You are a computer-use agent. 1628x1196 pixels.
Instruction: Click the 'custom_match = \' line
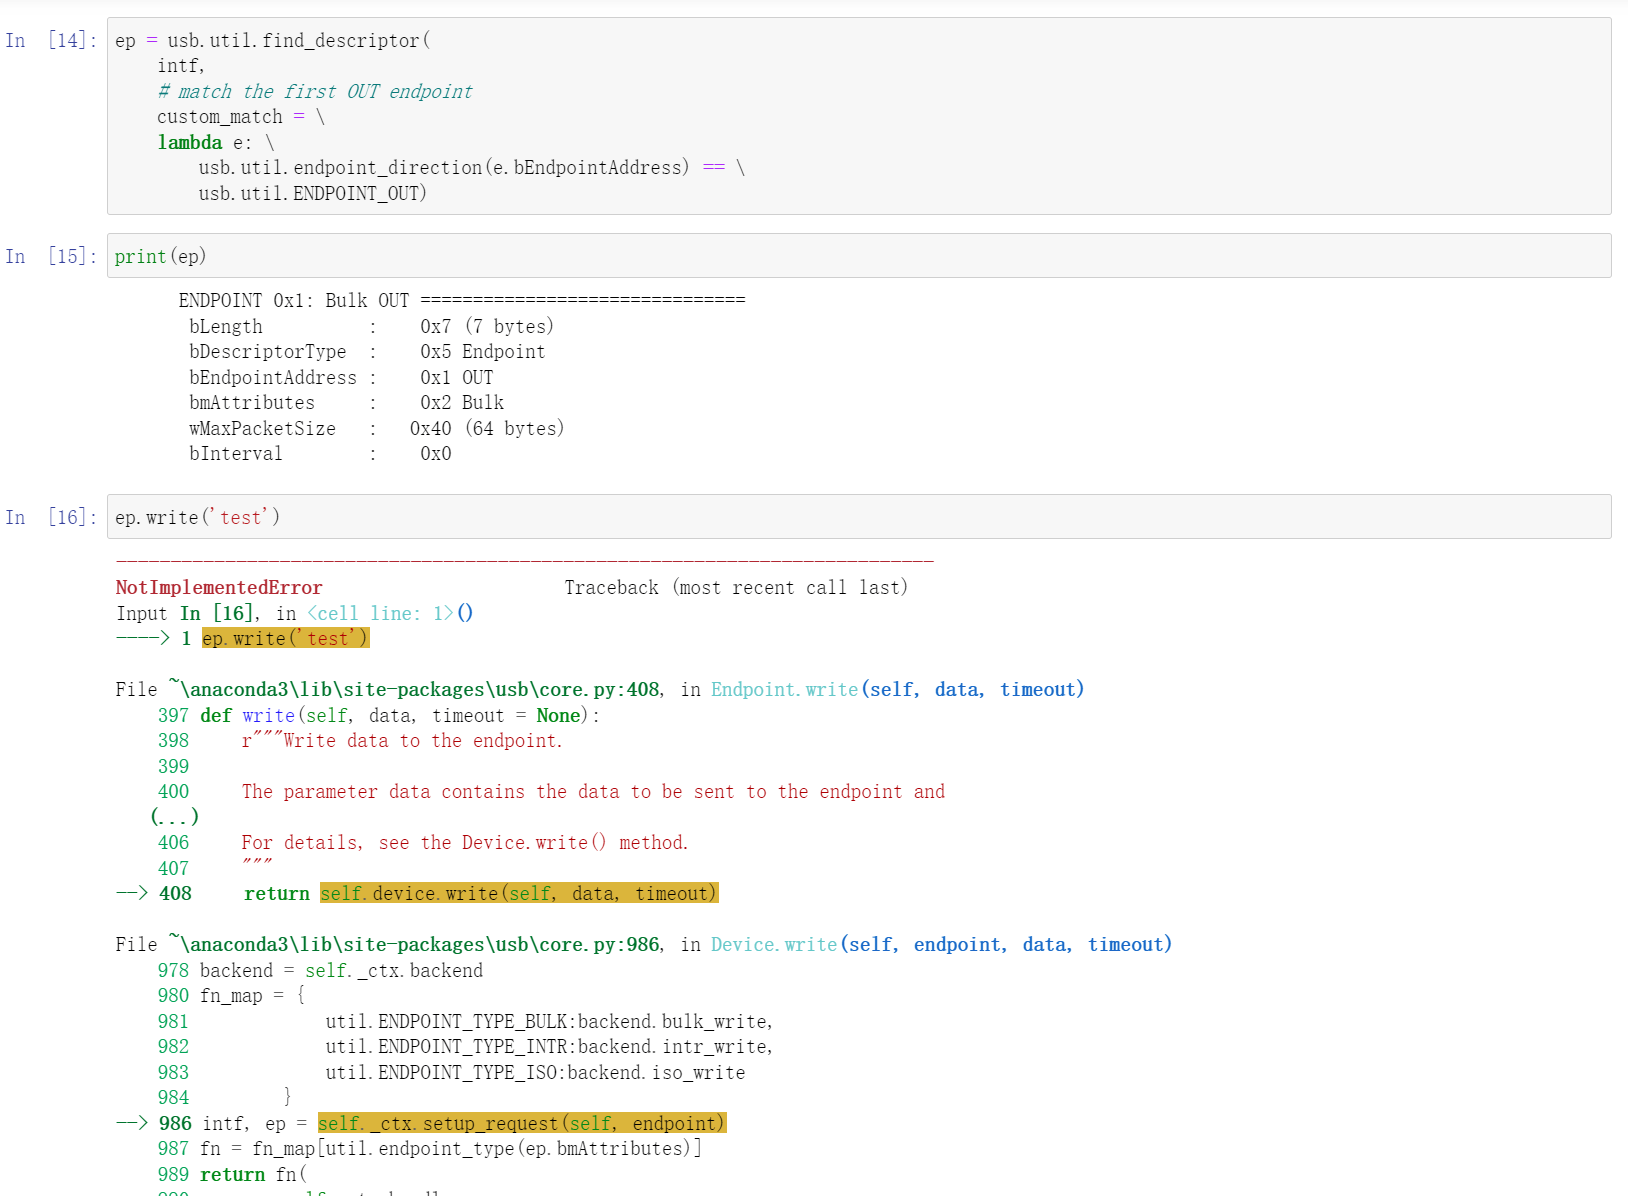click(241, 116)
